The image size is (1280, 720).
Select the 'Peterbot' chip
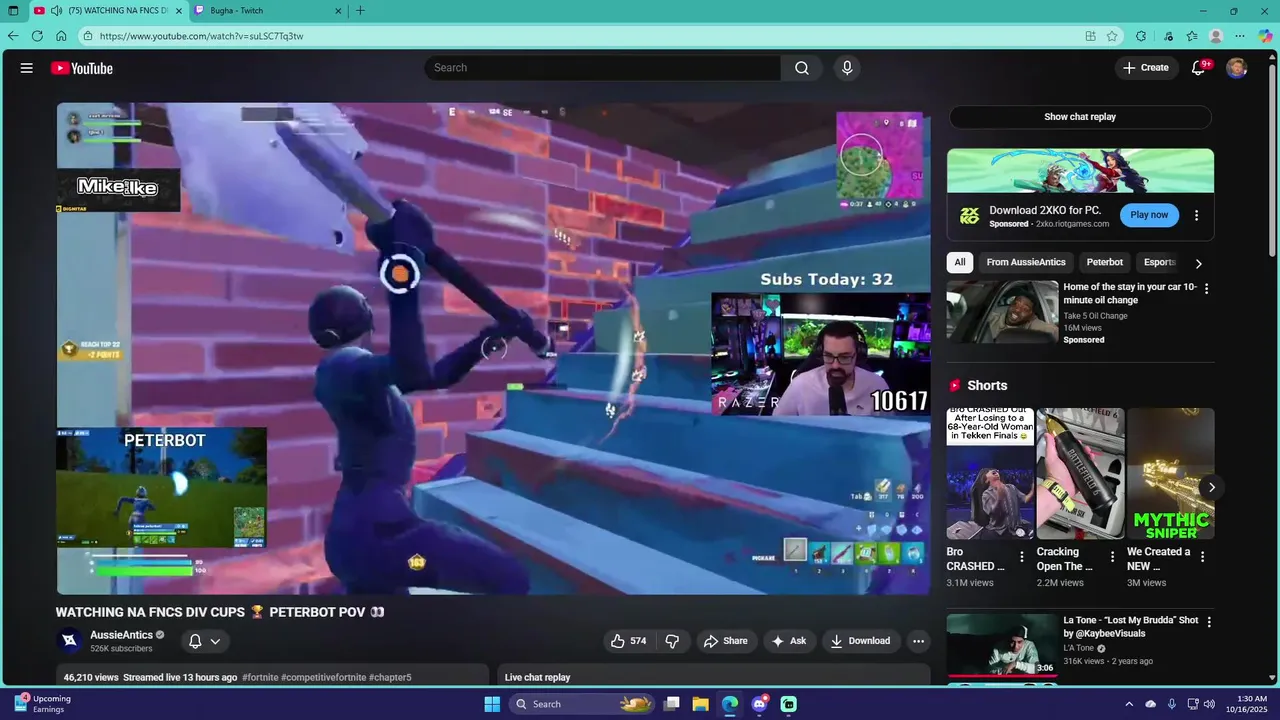point(1105,262)
